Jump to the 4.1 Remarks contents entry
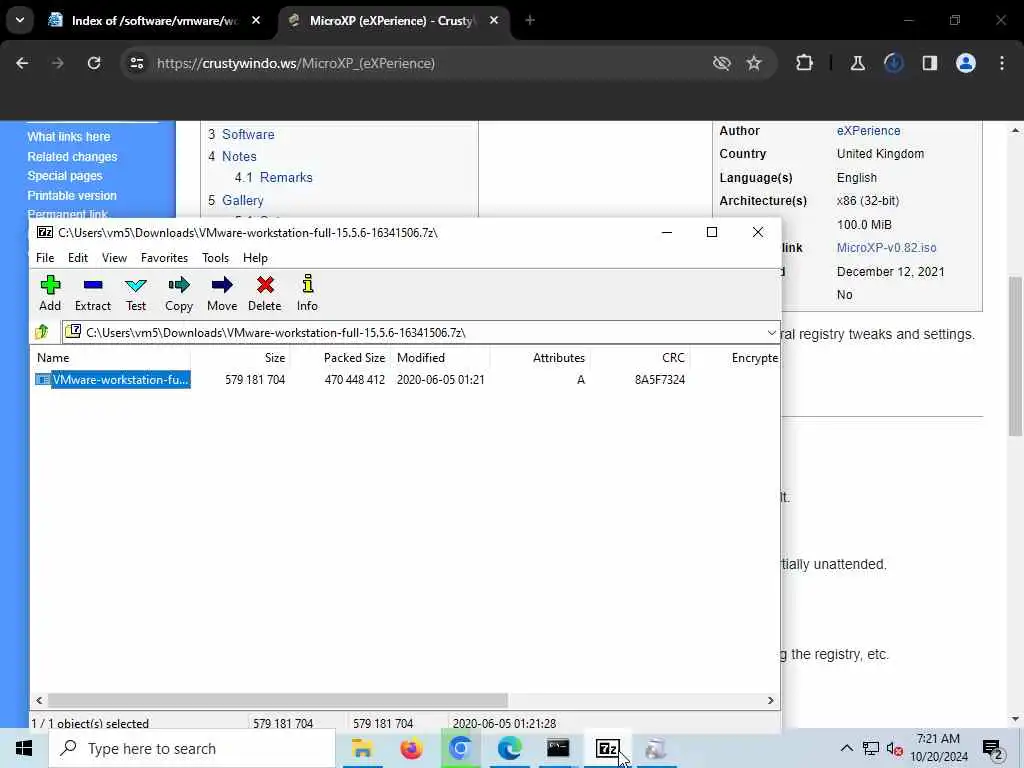The width and height of the screenshot is (1024, 768). click(x=274, y=178)
